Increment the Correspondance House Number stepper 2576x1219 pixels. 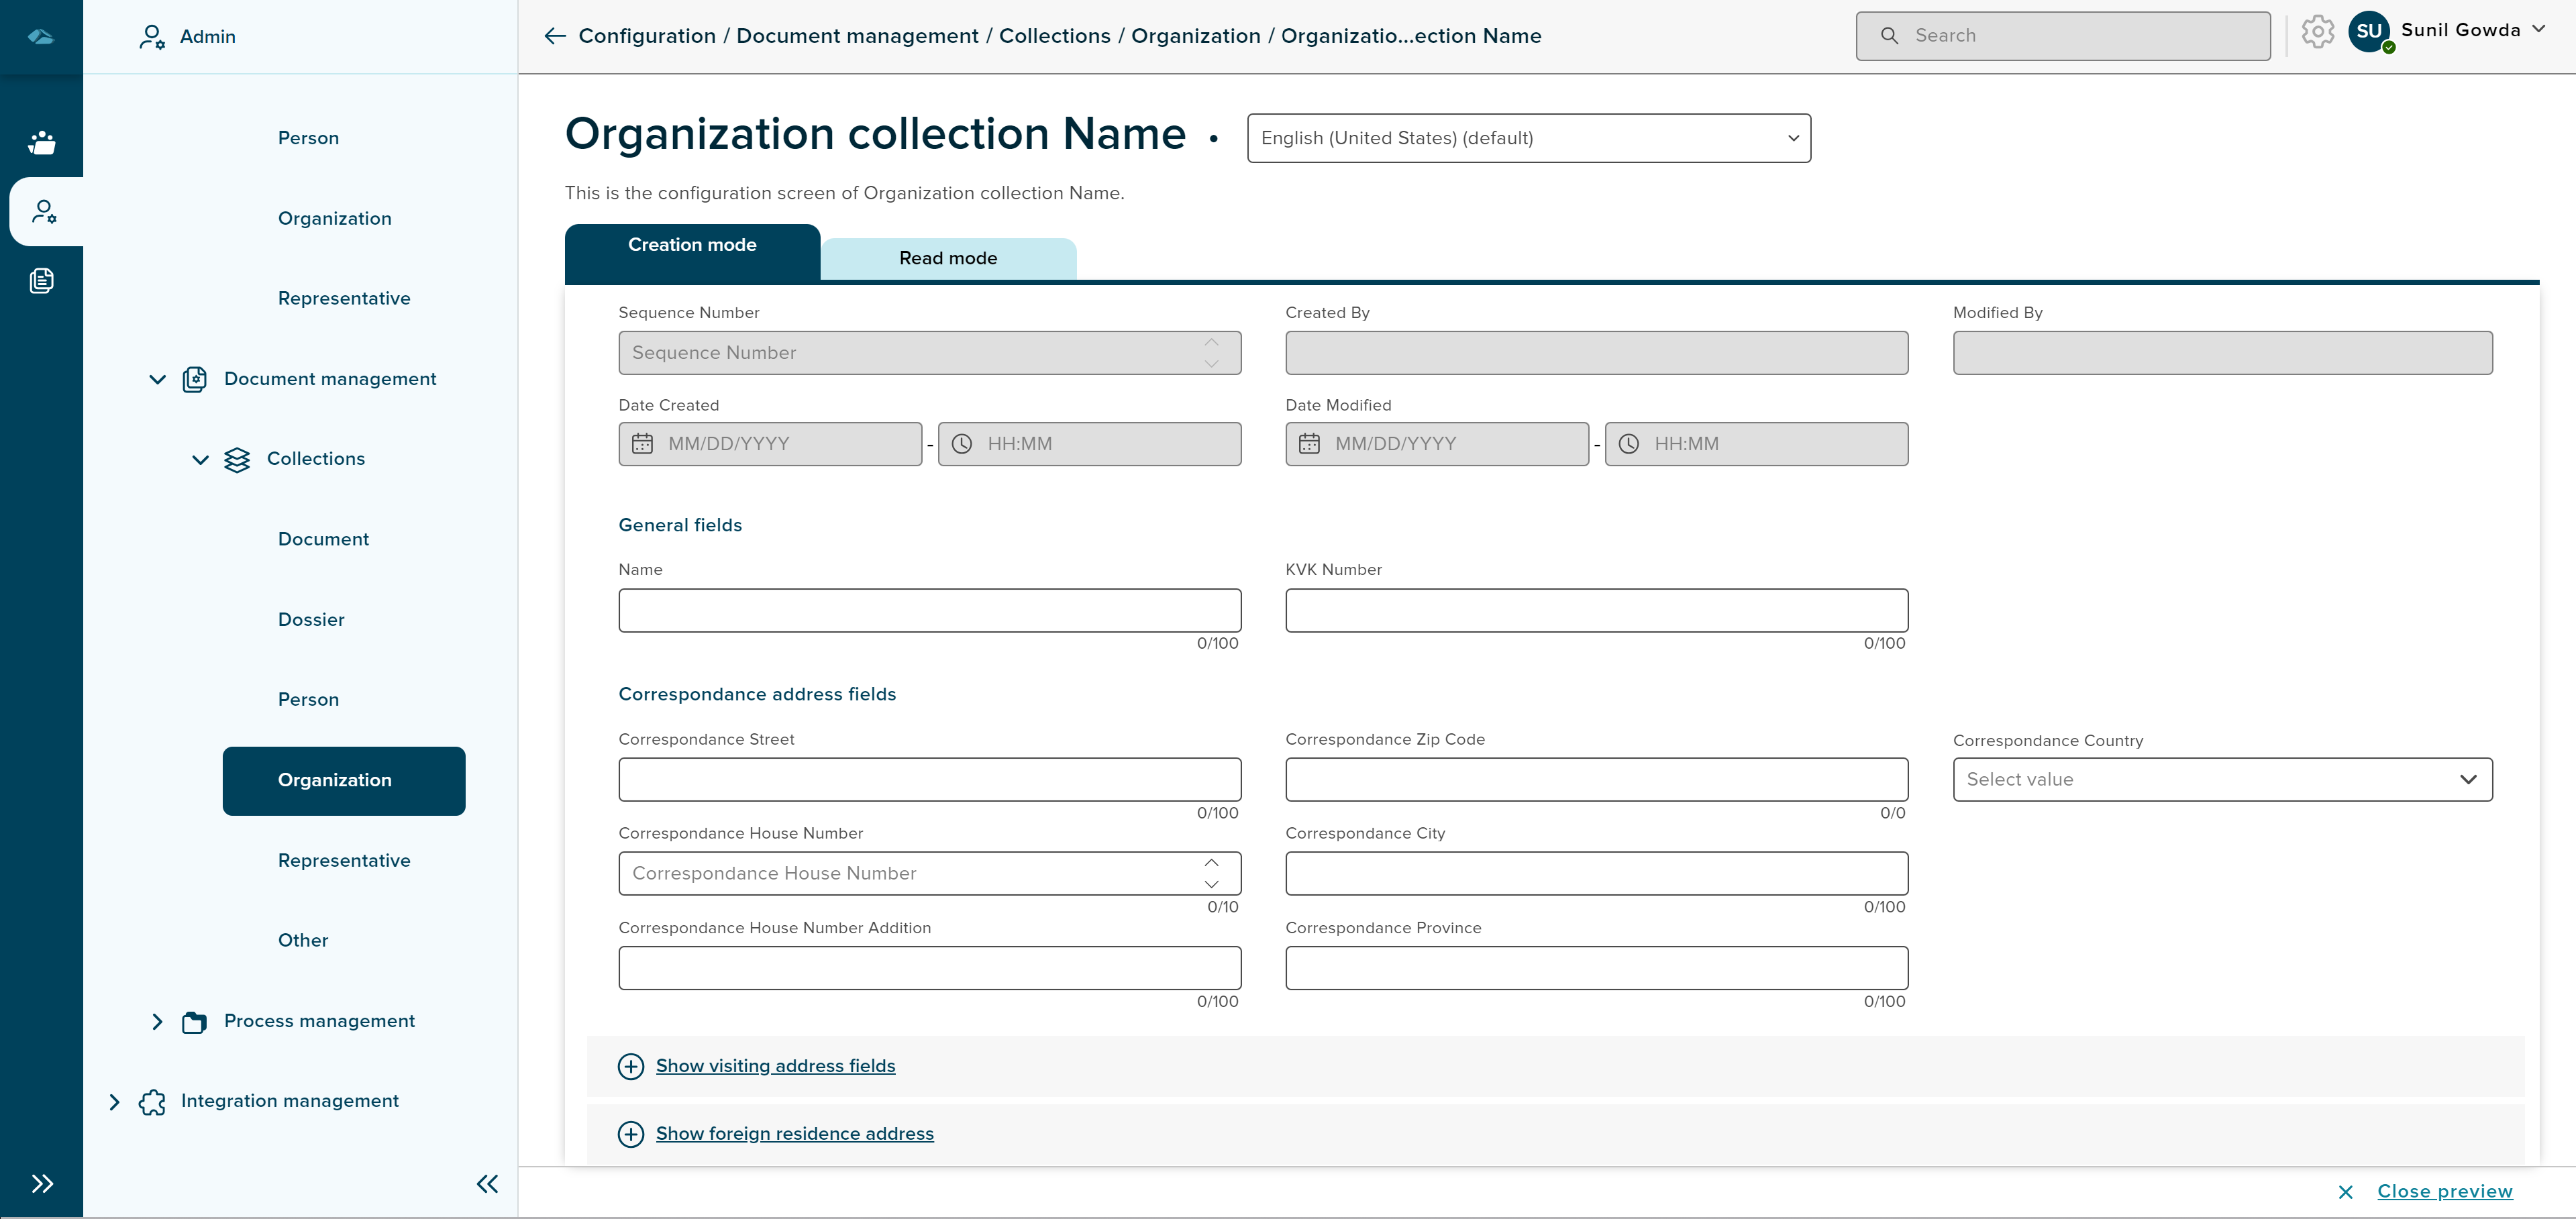point(1211,863)
